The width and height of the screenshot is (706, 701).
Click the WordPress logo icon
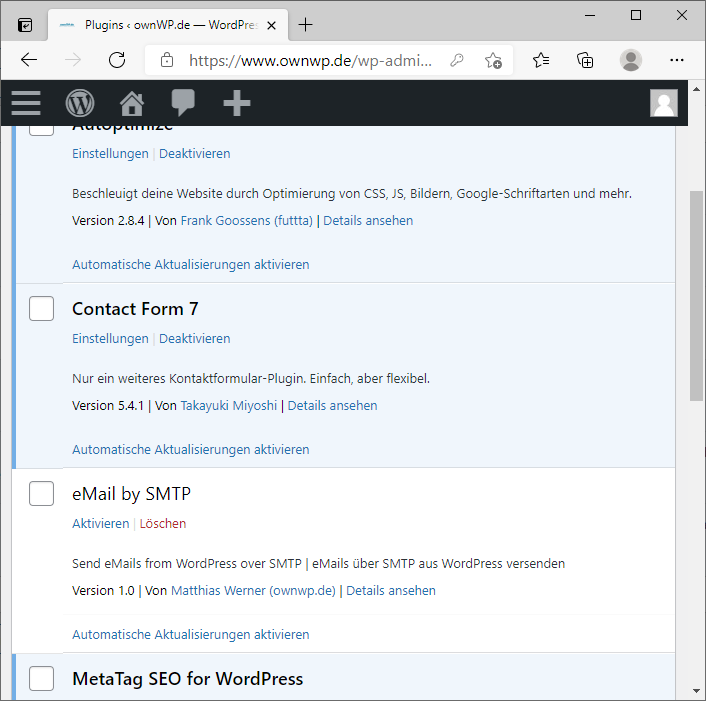[x=80, y=103]
